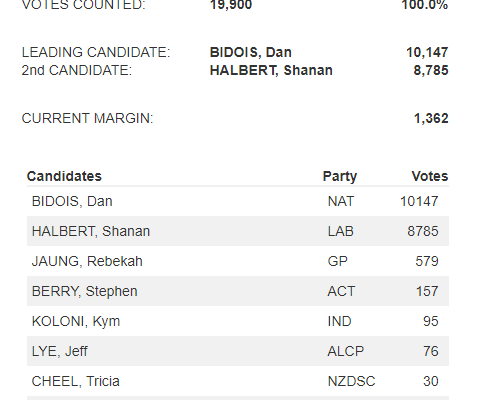This screenshot has width=488, height=400.
Task: Click the current margin value 1,362
Action: click(x=431, y=118)
